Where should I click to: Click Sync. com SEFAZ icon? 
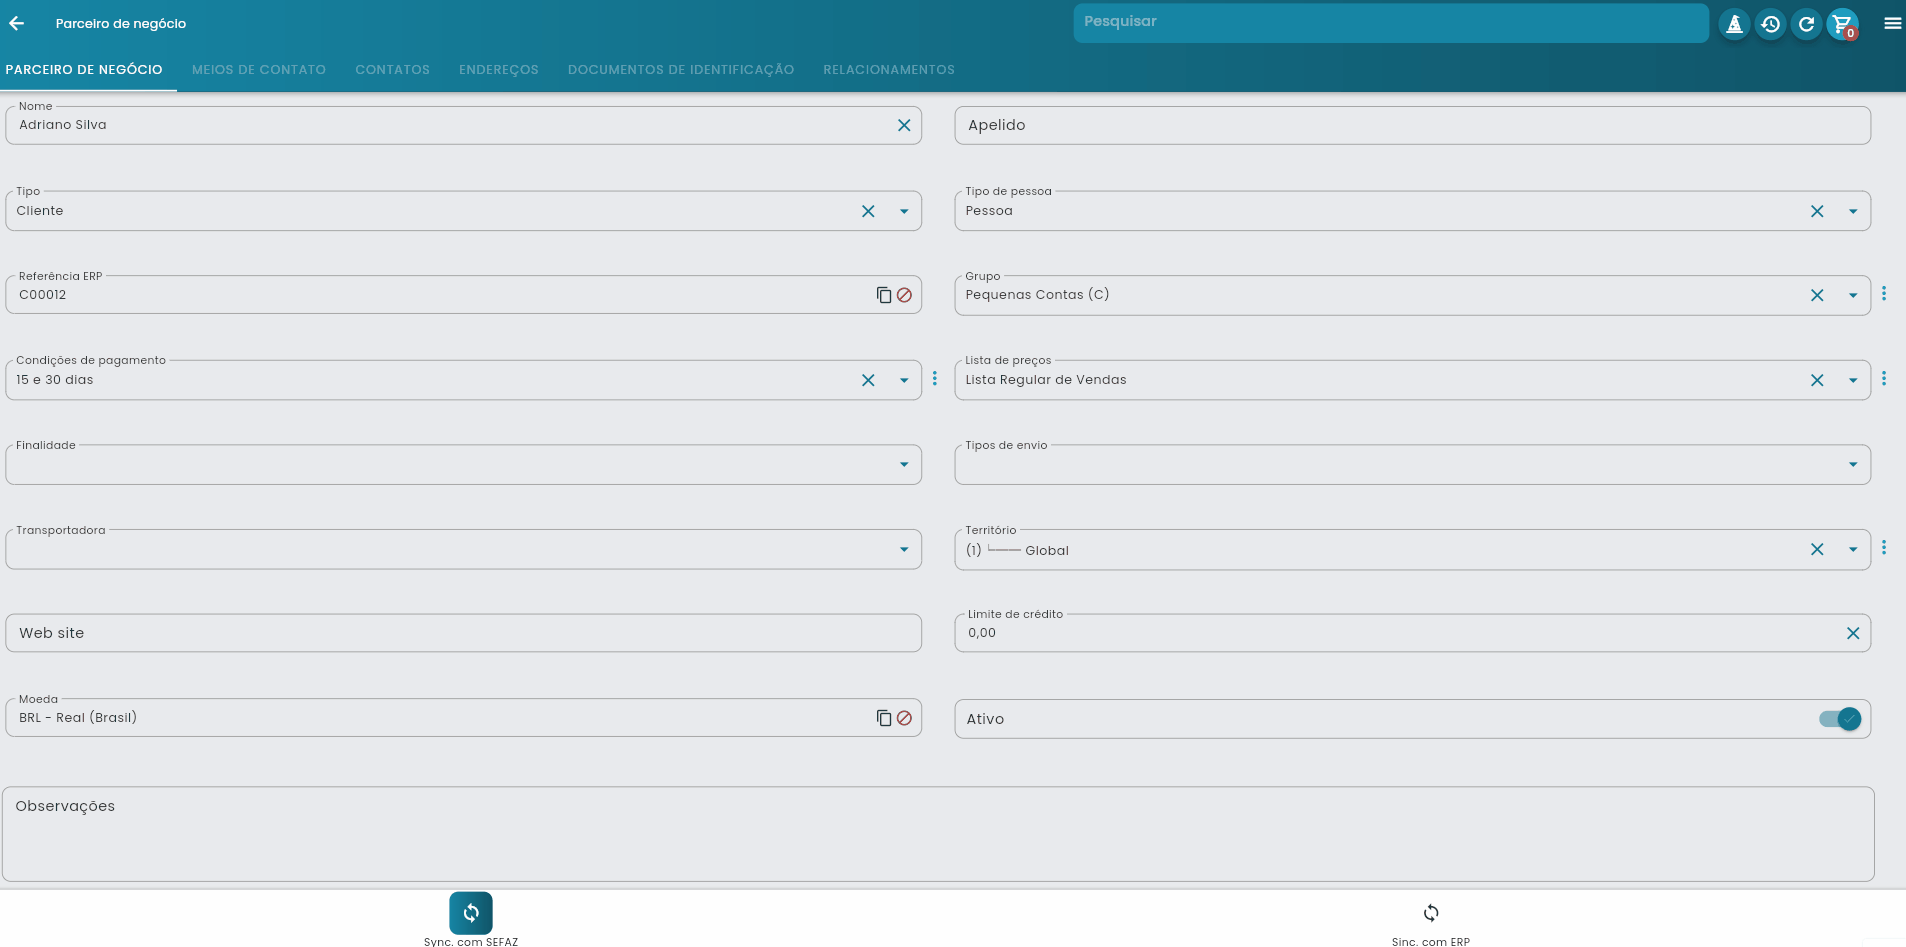(x=471, y=912)
